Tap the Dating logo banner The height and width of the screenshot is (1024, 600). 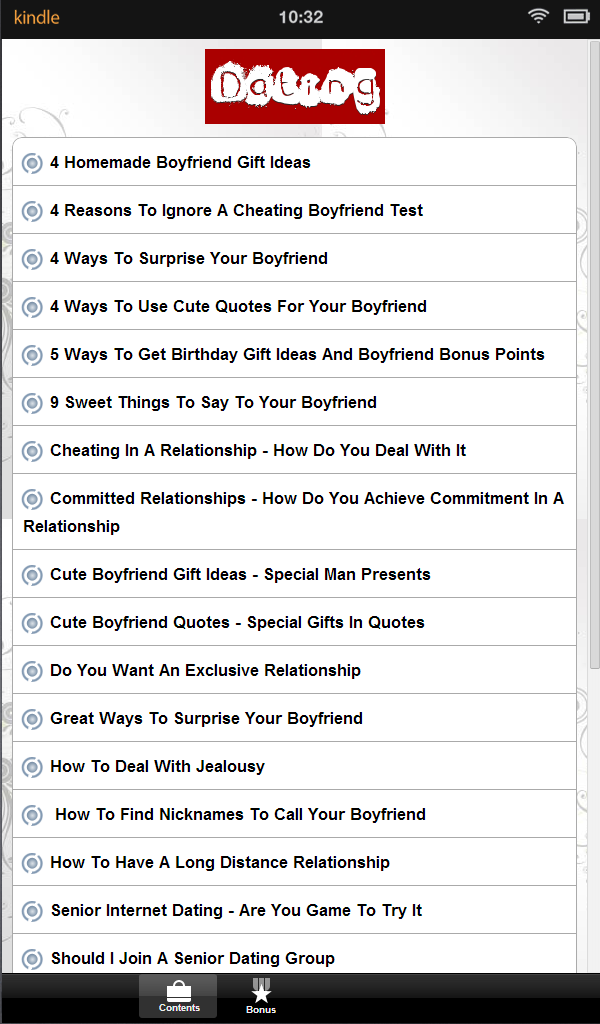pos(294,86)
